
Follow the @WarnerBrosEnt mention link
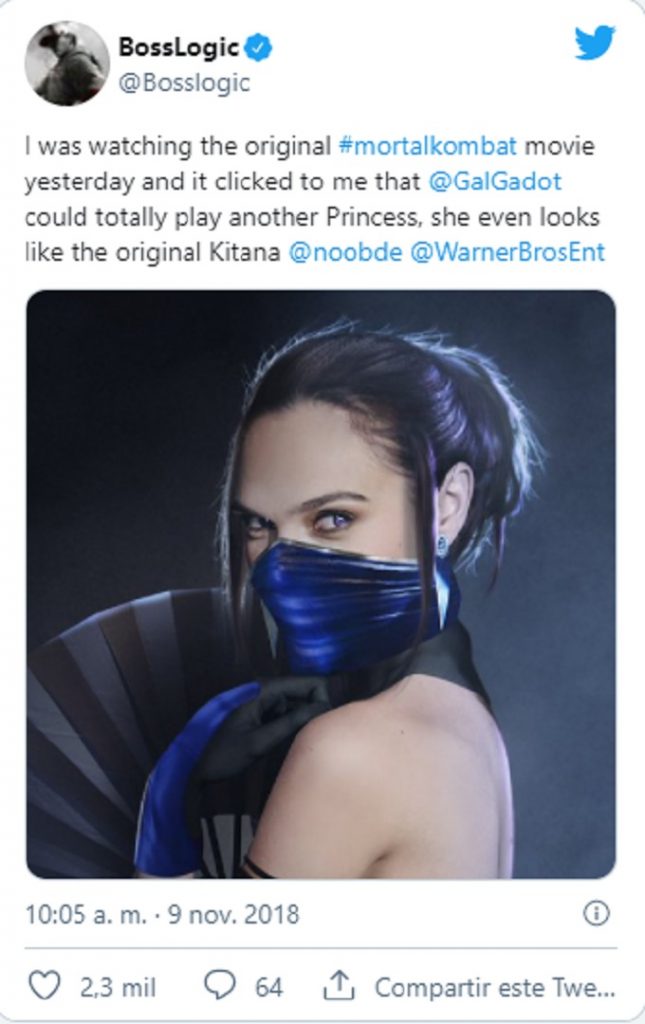(x=507, y=252)
